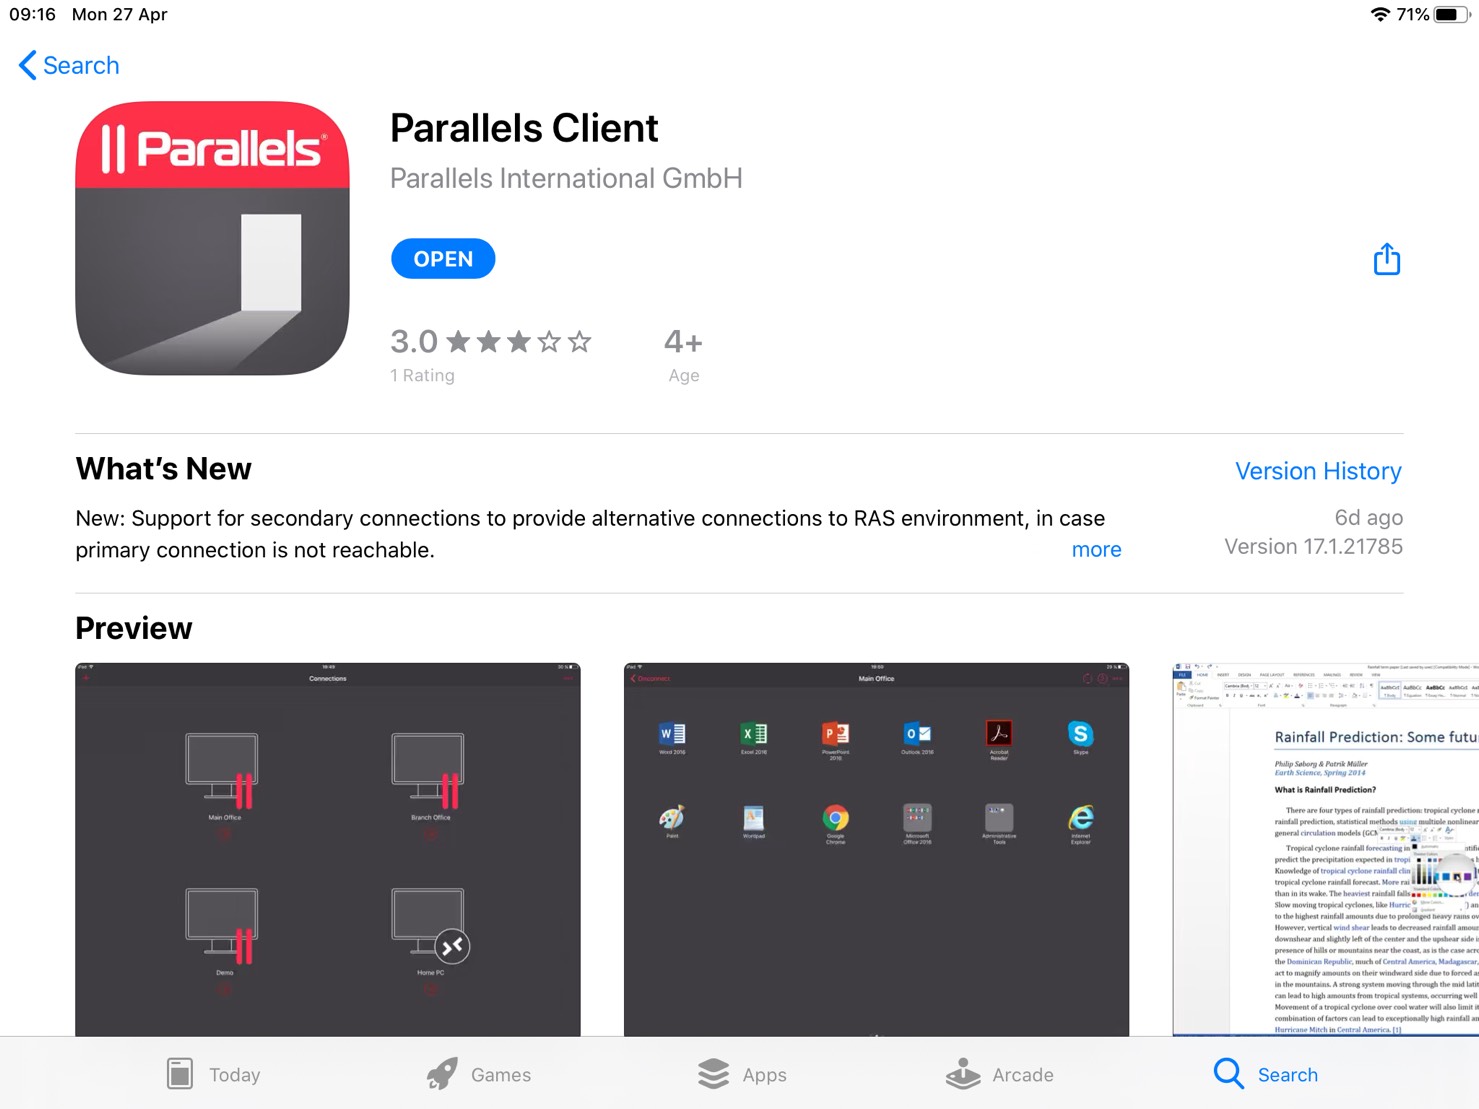Tap the Parallels app icon

coord(212,238)
